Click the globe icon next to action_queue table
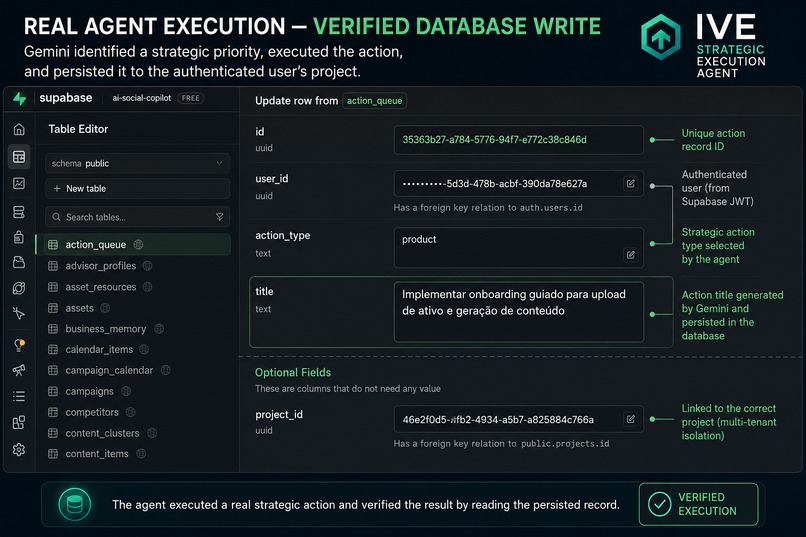Image resolution: width=806 pixels, height=537 pixels. 138,245
